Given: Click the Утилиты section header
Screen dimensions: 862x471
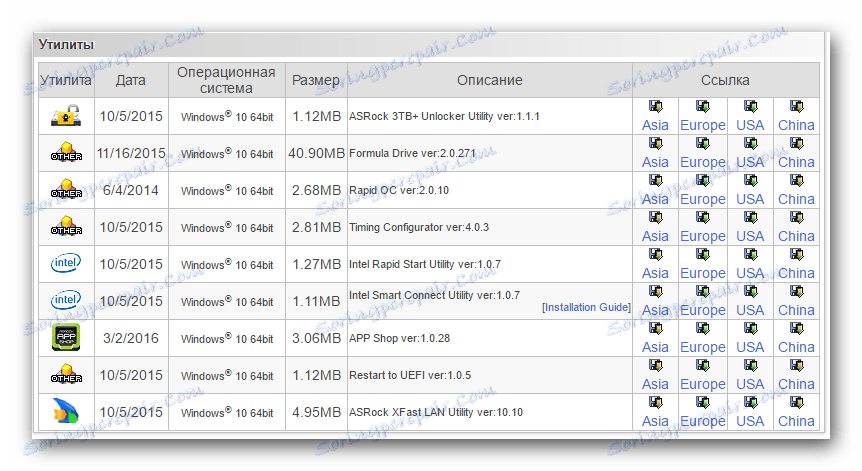Looking at the screenshot, I should point(66,45).
